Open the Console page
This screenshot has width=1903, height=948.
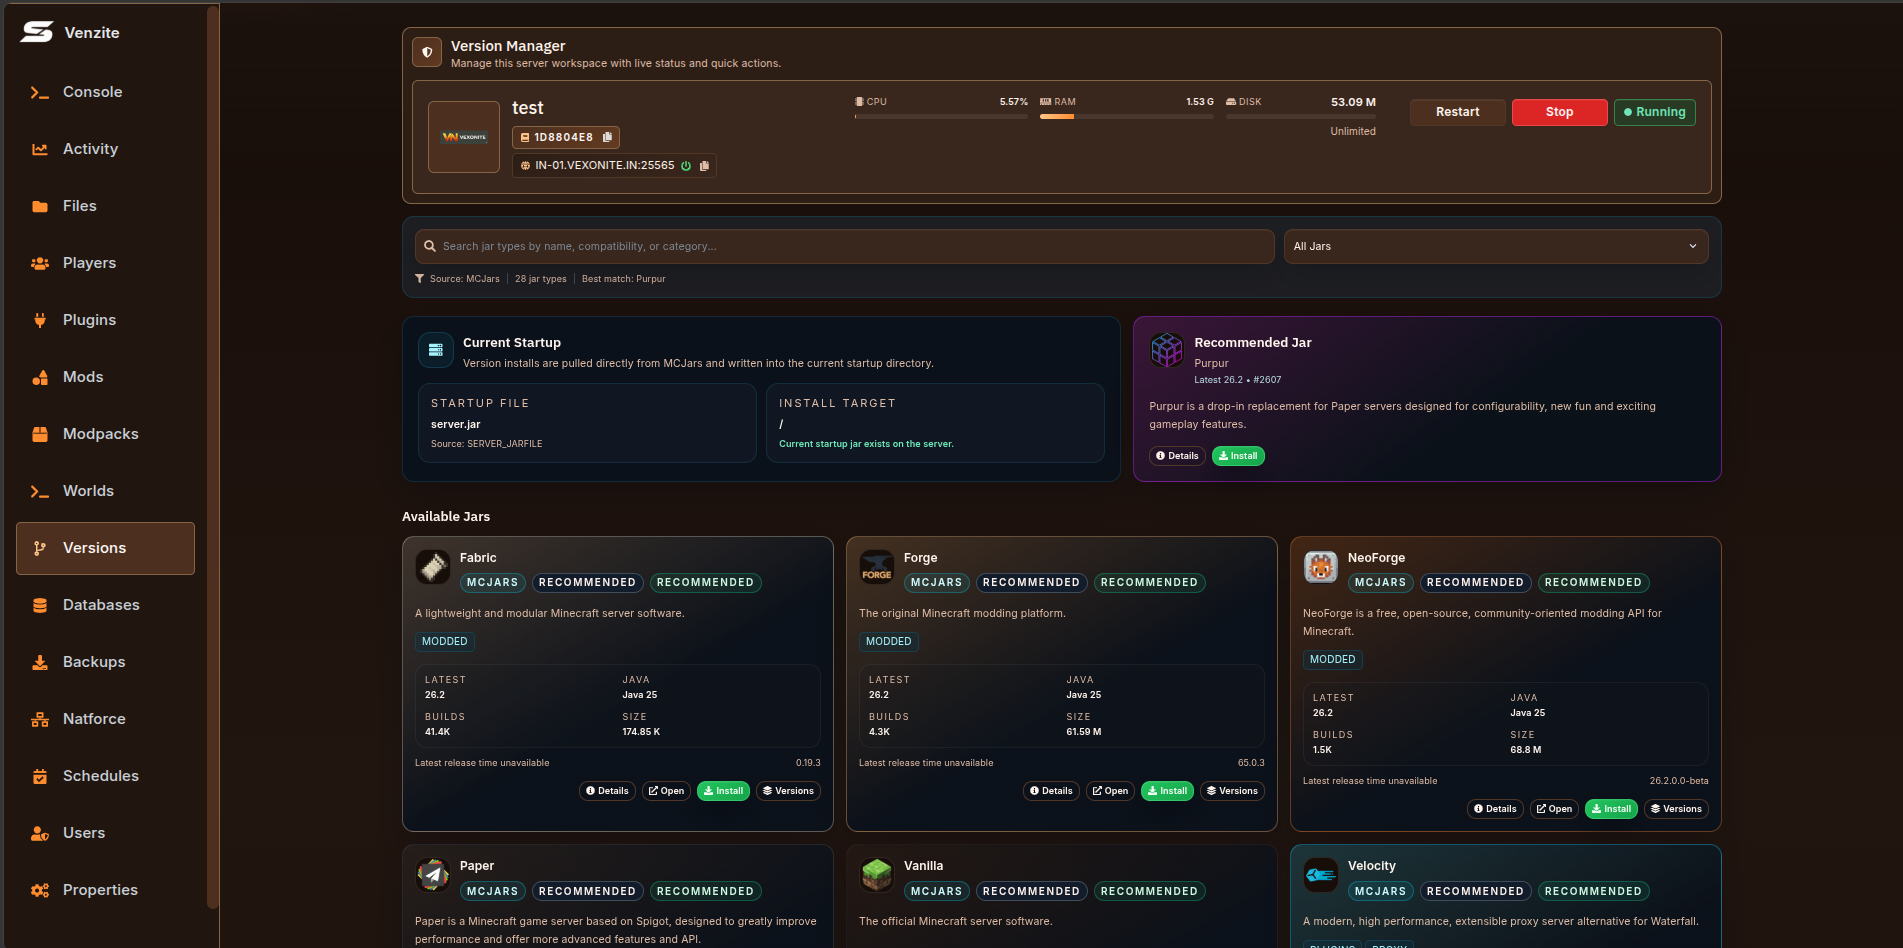click(x=105, y=92)
